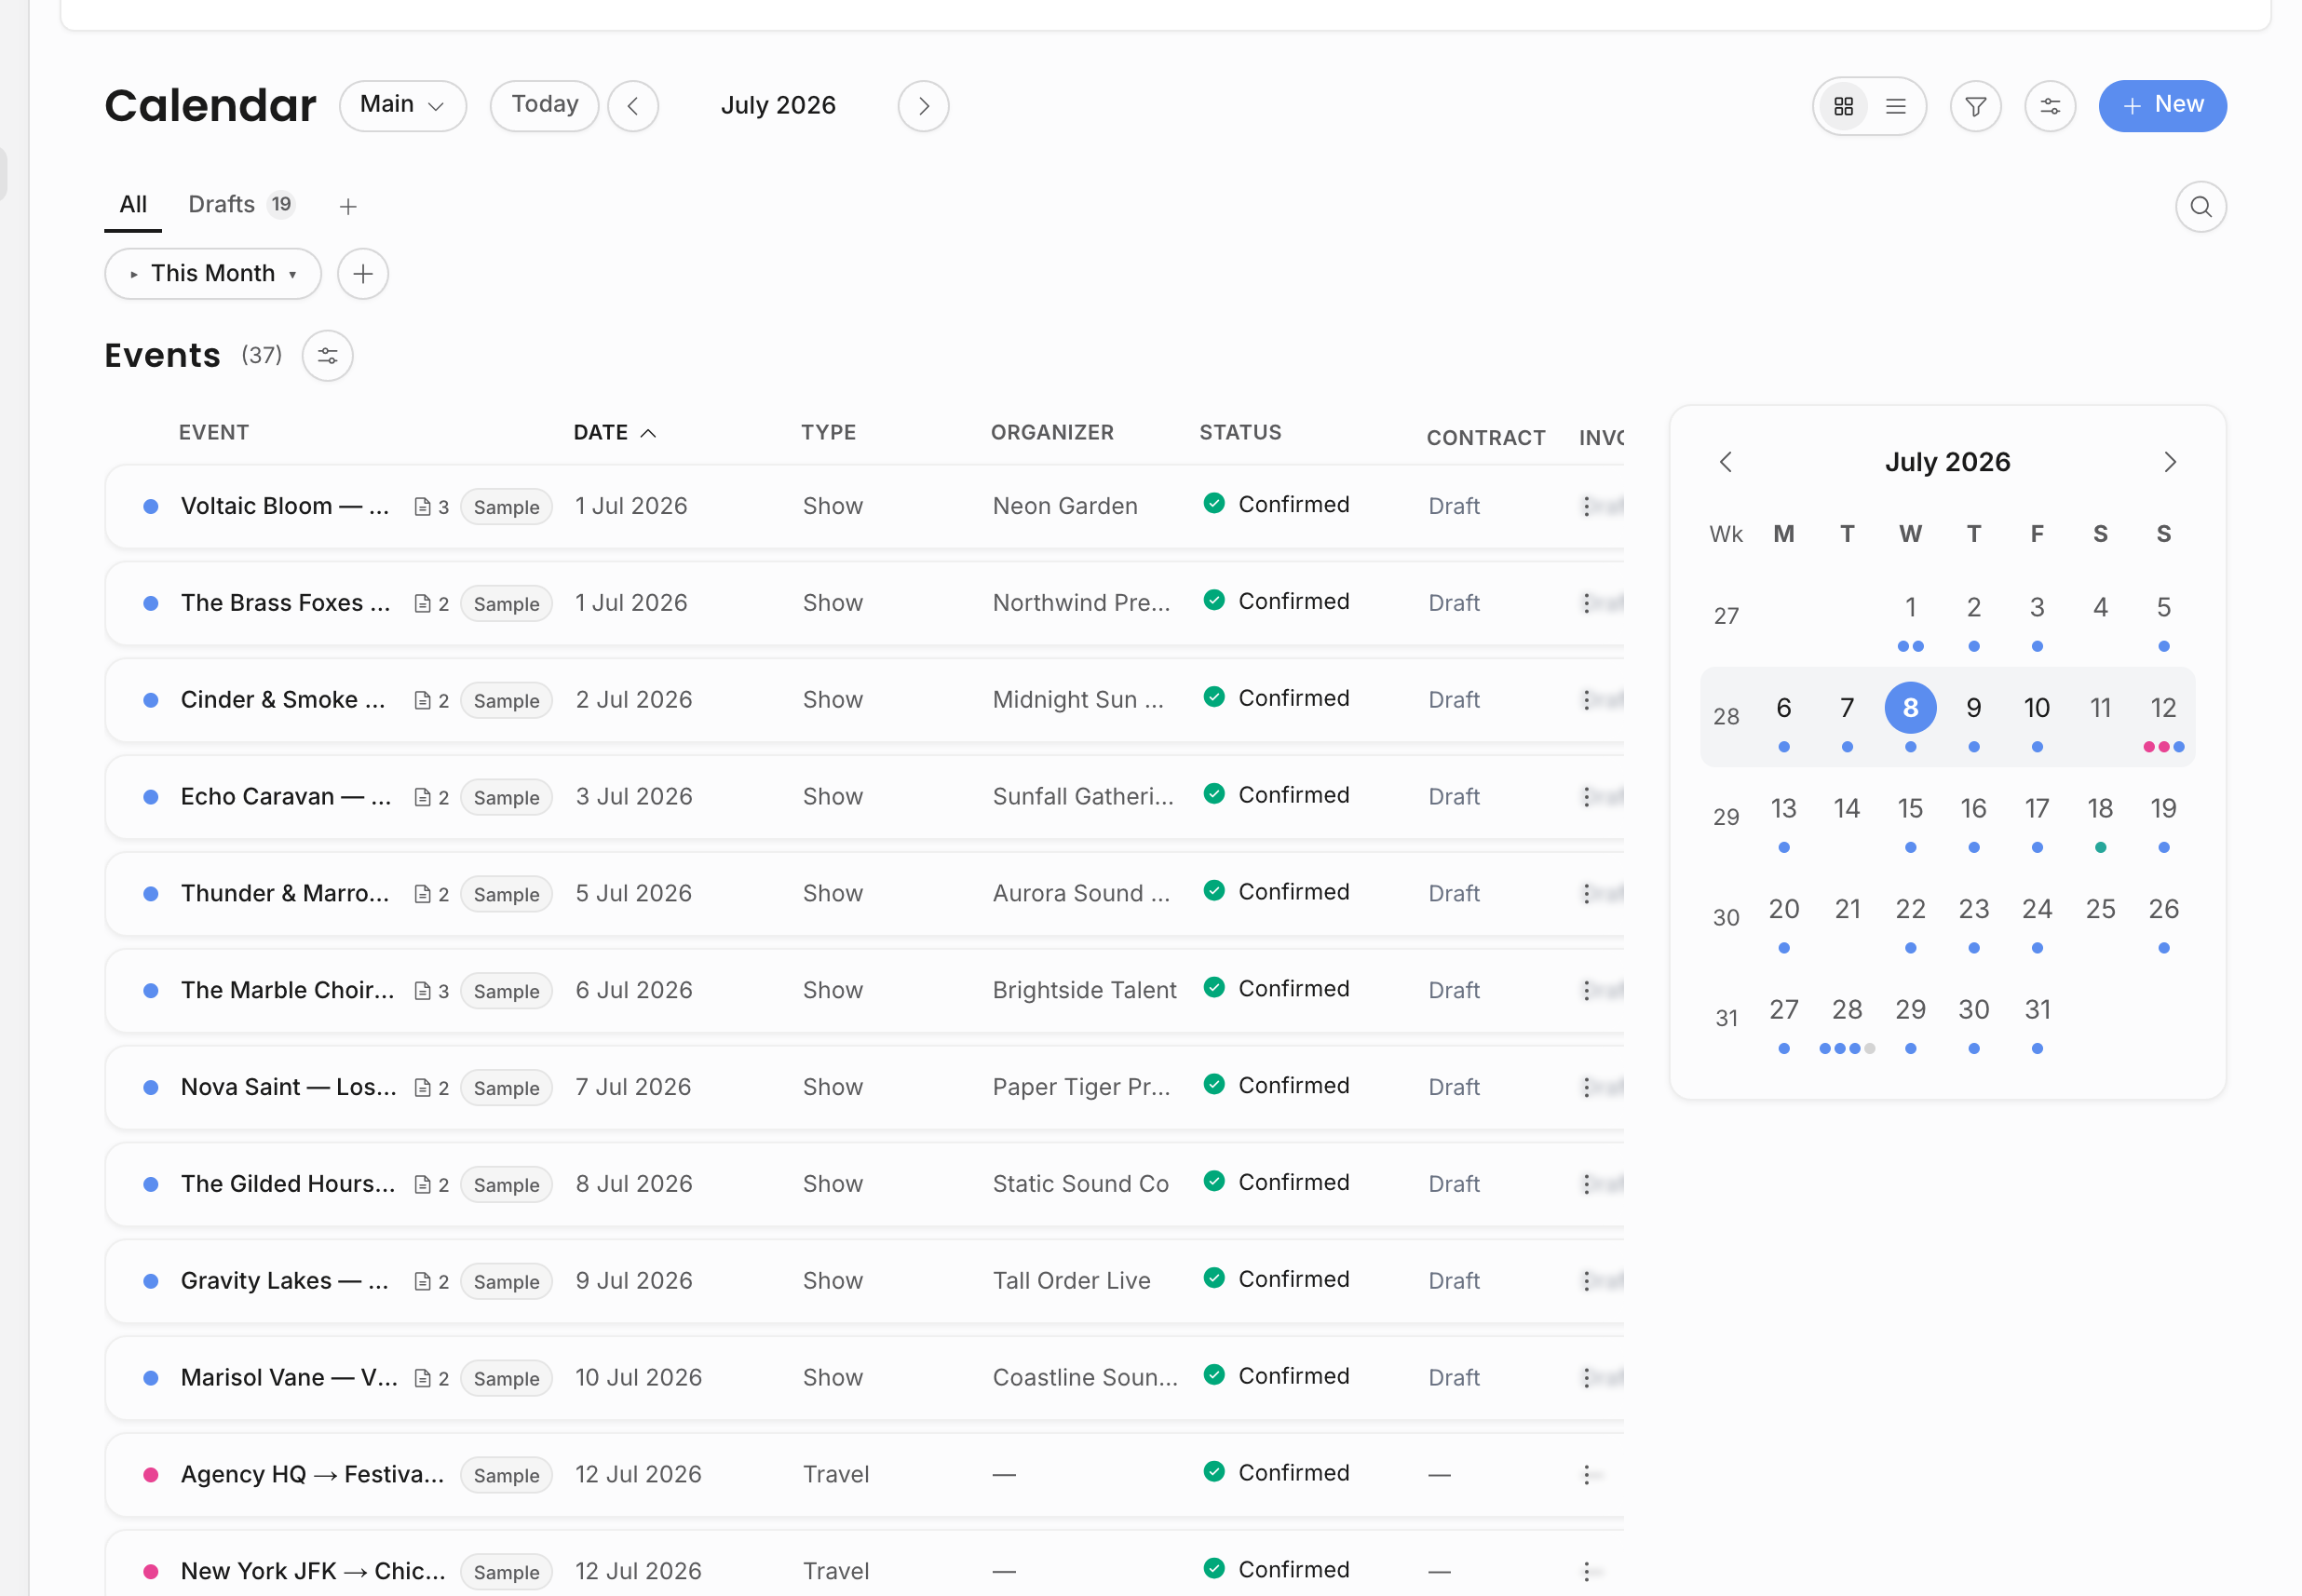Click Sample tag on New York JFK row

click(506, 1572)
